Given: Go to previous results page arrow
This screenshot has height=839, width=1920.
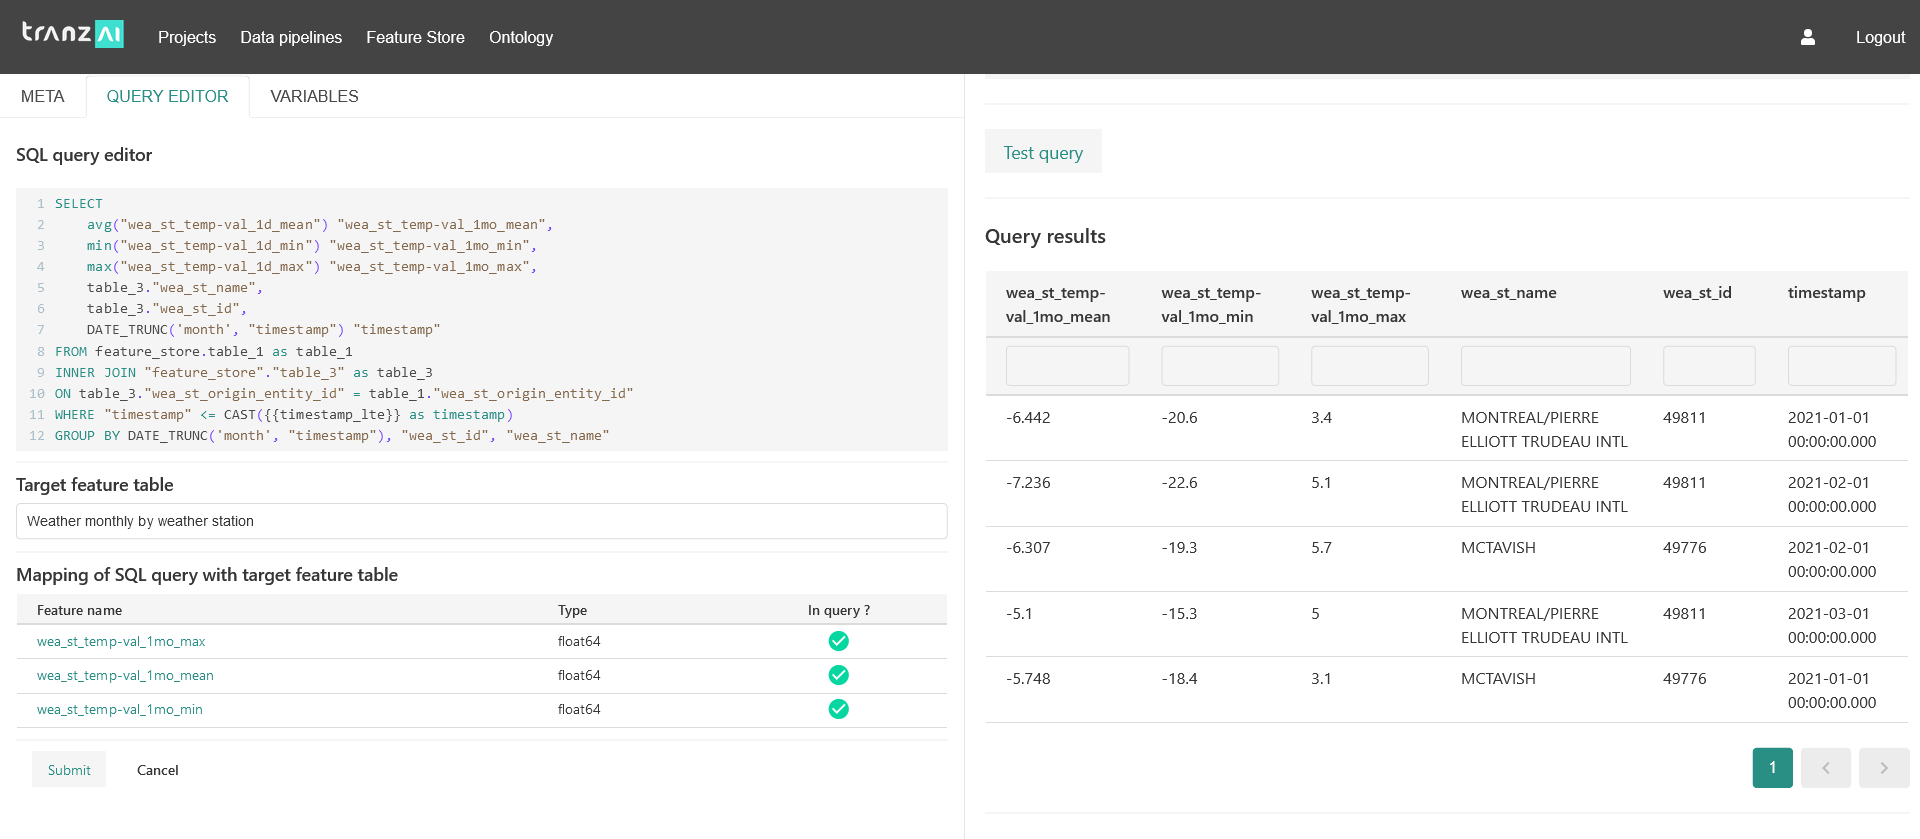Looking at the screenshot, I should pos(1825,768).
